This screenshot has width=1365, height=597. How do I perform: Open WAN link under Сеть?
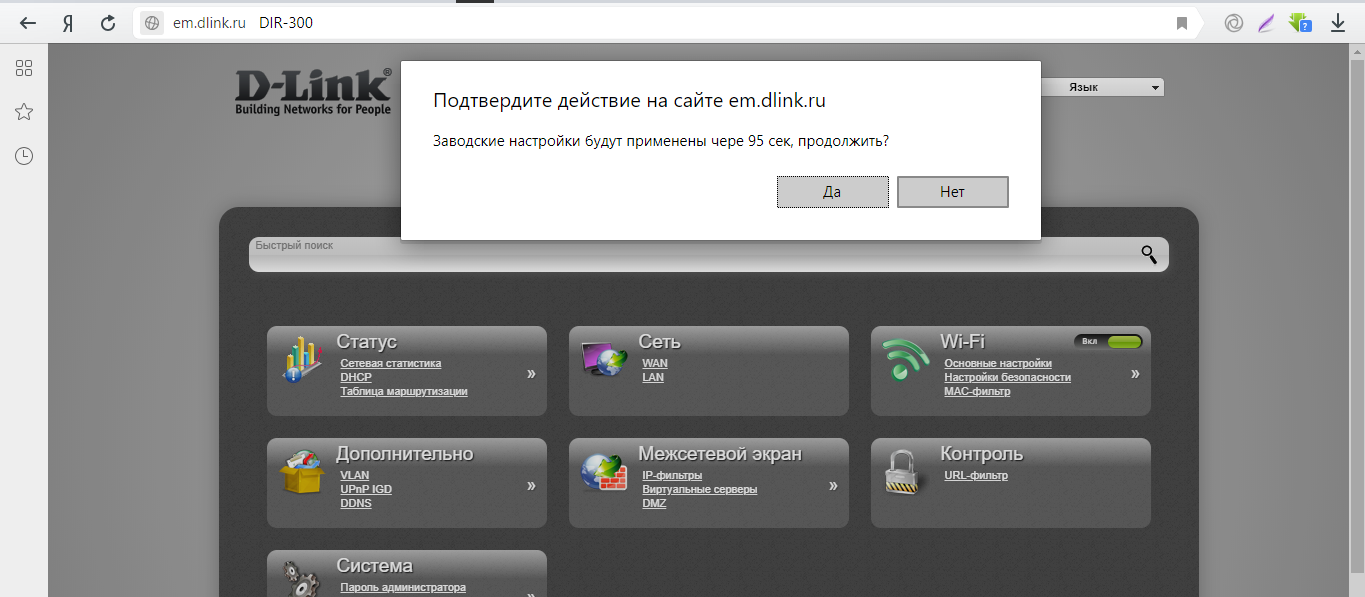pos(655,364)
